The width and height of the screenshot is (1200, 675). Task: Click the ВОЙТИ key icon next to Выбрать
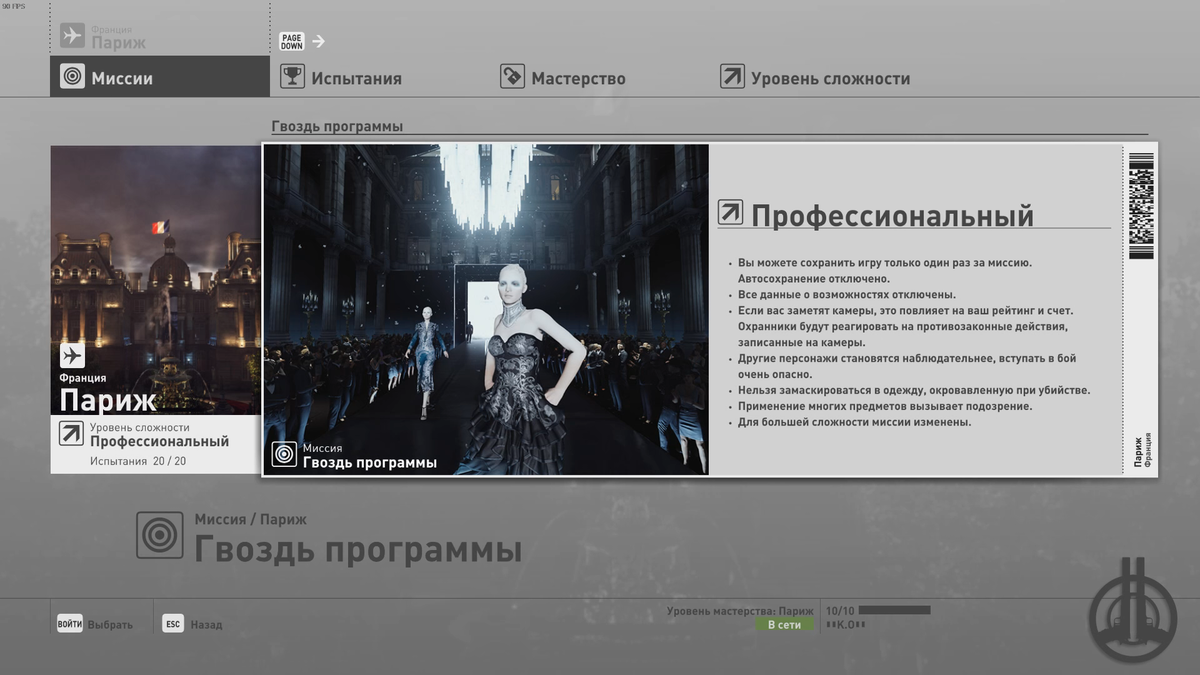(x=69, y=622)
